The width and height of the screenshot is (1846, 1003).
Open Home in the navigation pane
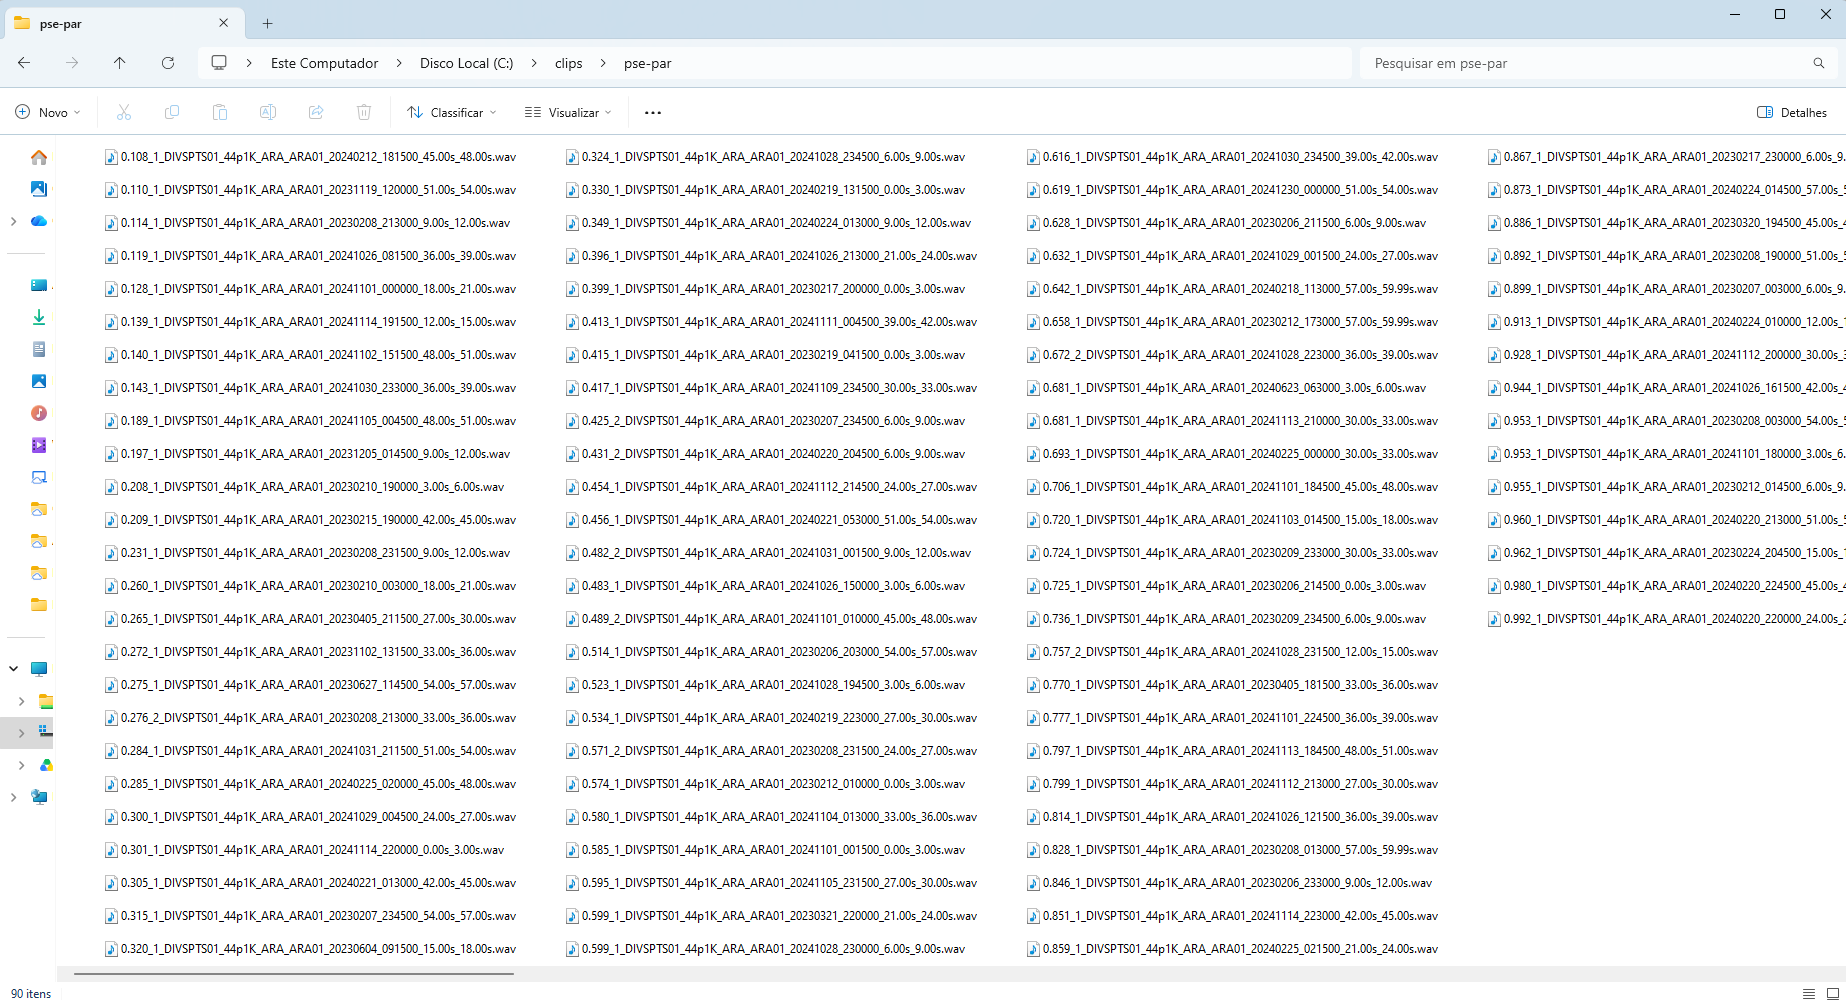[x=39, y=157]
